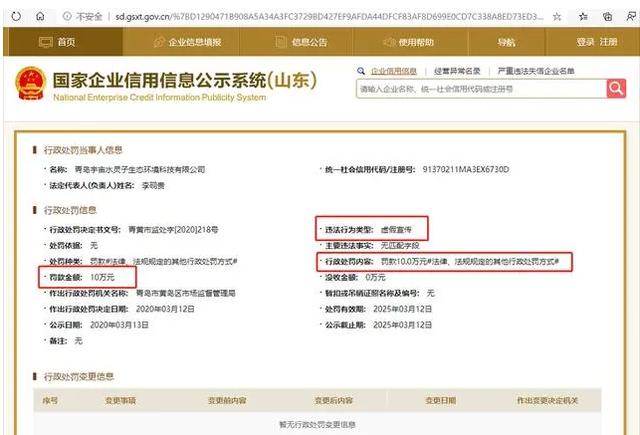
Task: Open the 首页 navigation tab
Action: (x=57, y=42)
